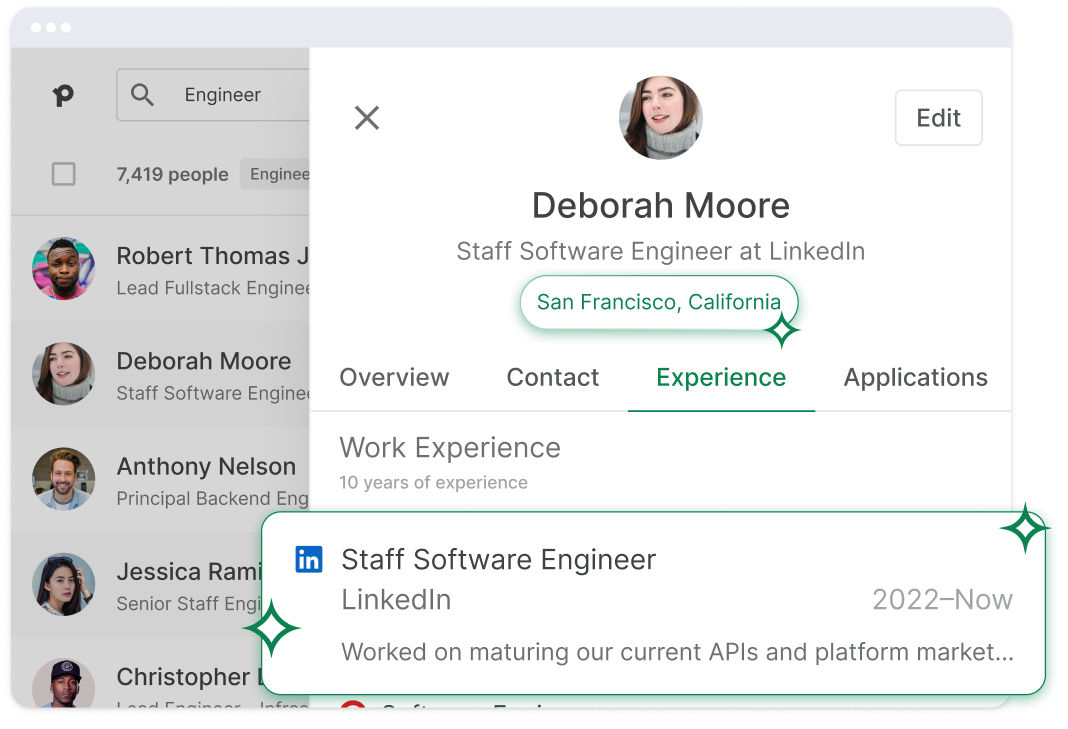
Task: Click the LinkedIn logo in experience card
Action: [309, 559]
